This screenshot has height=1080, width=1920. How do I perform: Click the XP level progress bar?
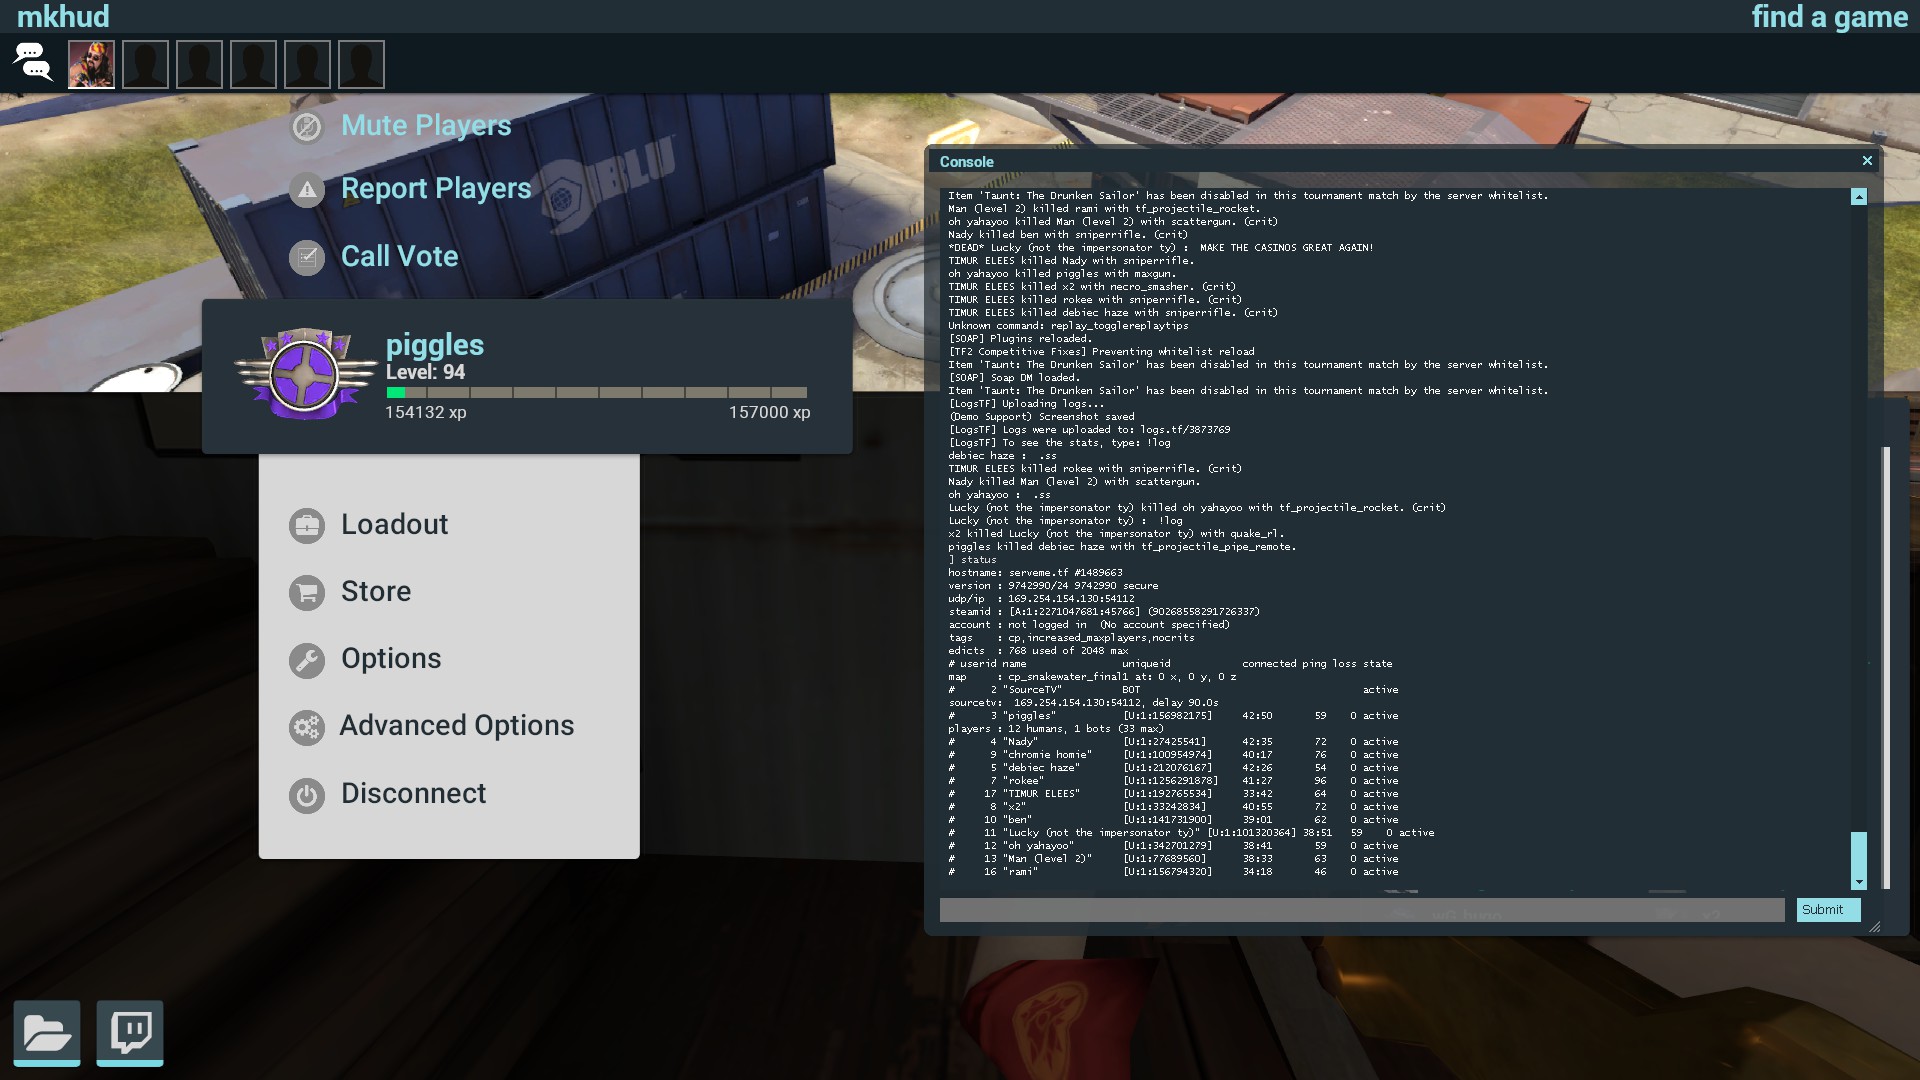(597, 393)
